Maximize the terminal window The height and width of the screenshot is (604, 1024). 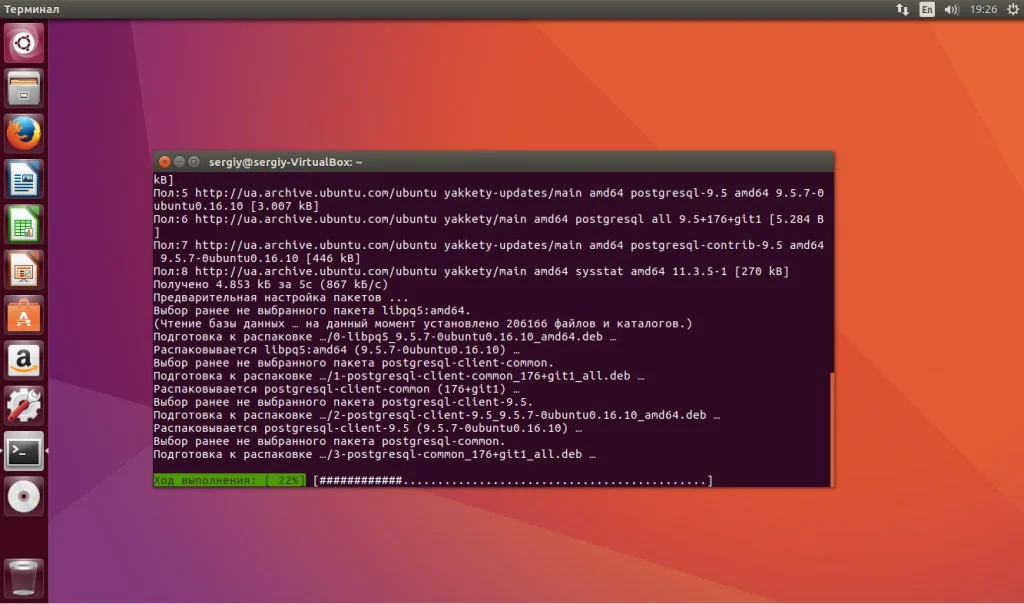click(x=194, y=161)
